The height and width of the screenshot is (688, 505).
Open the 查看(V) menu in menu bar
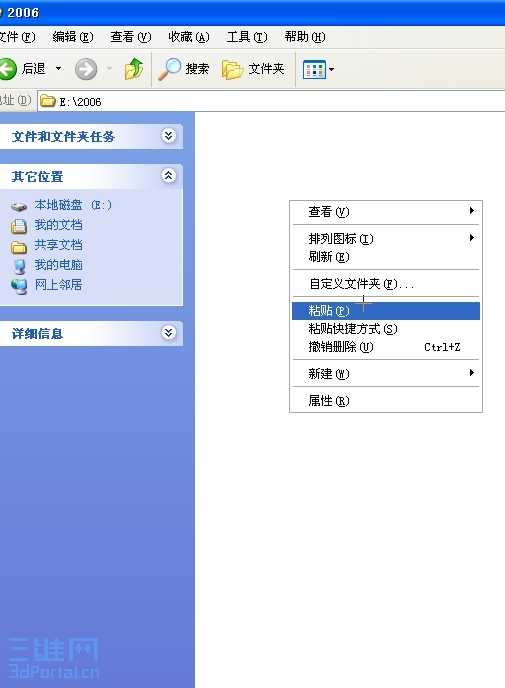coord(131,37)
